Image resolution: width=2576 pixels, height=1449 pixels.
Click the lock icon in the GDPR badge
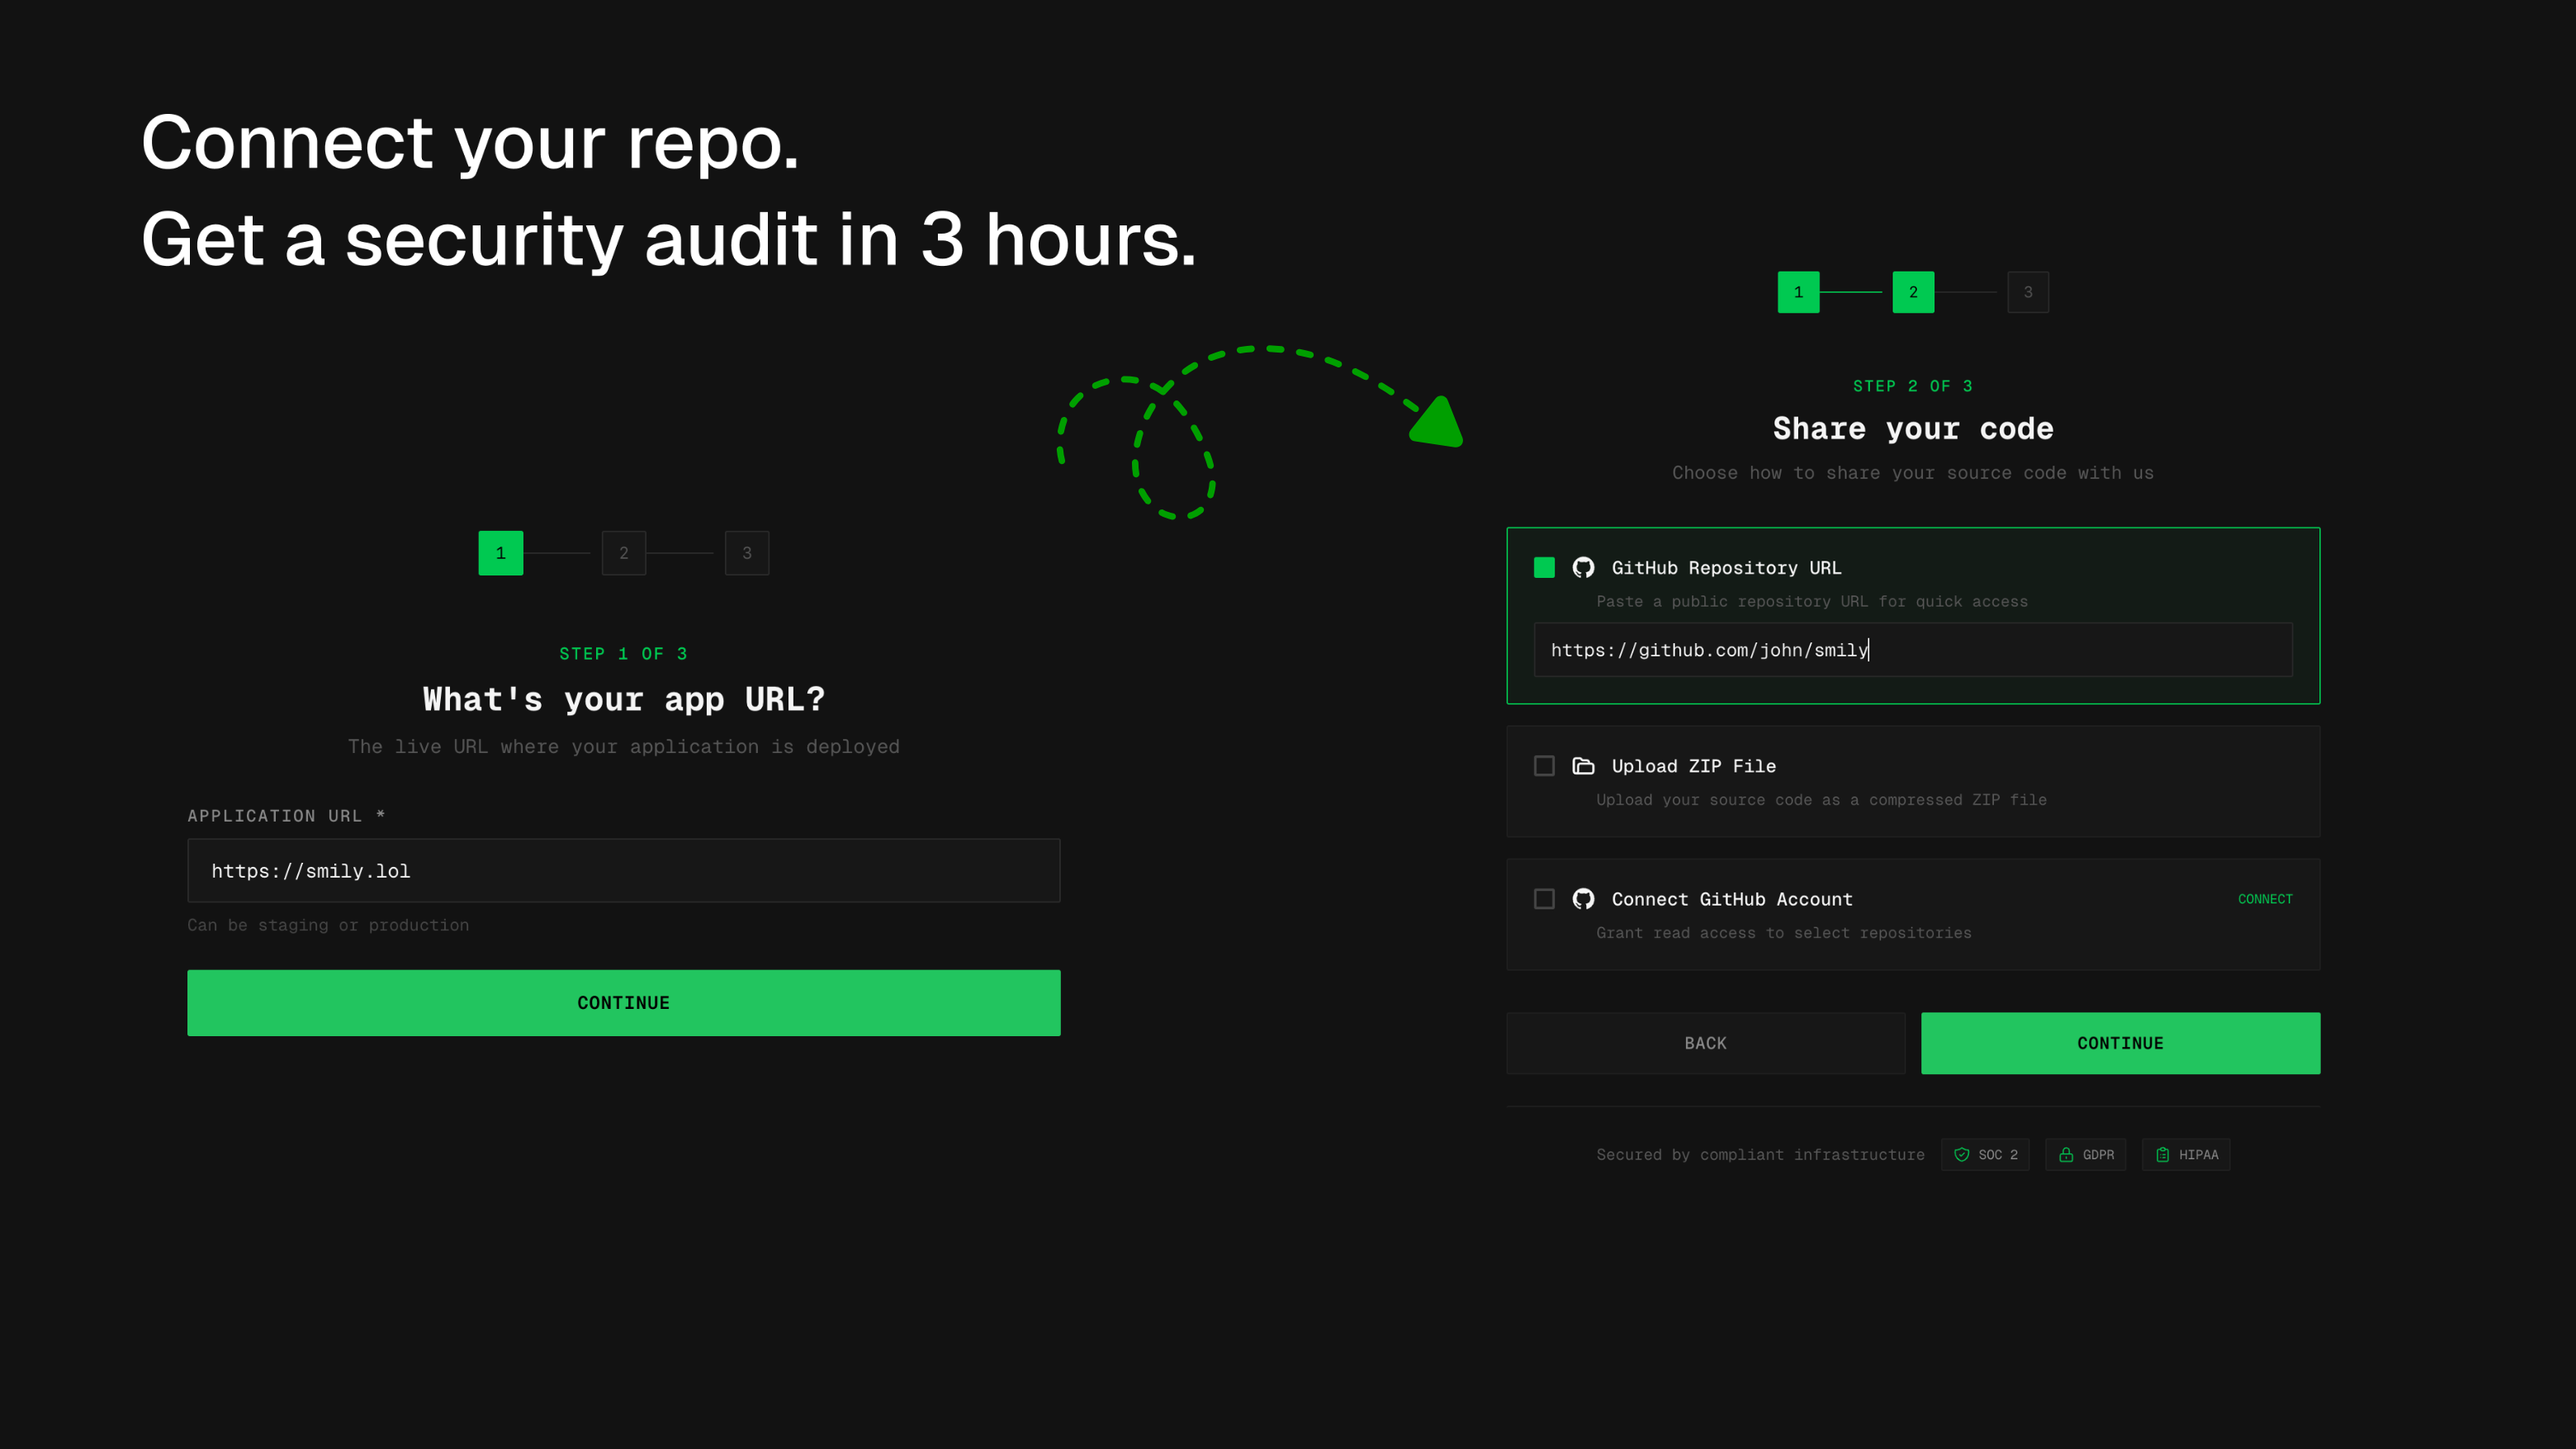coord(2064,1154)
